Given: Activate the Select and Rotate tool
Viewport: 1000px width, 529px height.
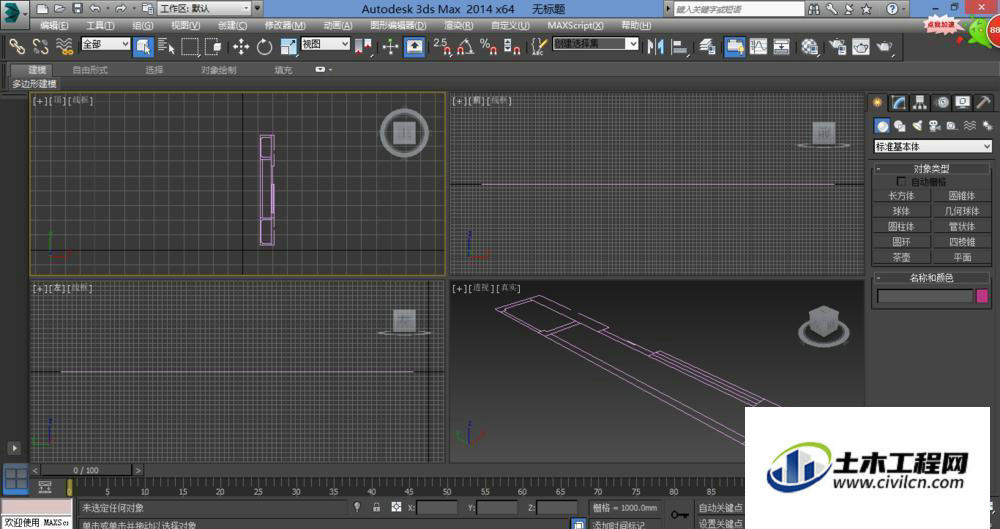Looking at the screenshot, I should click(265, 47).
